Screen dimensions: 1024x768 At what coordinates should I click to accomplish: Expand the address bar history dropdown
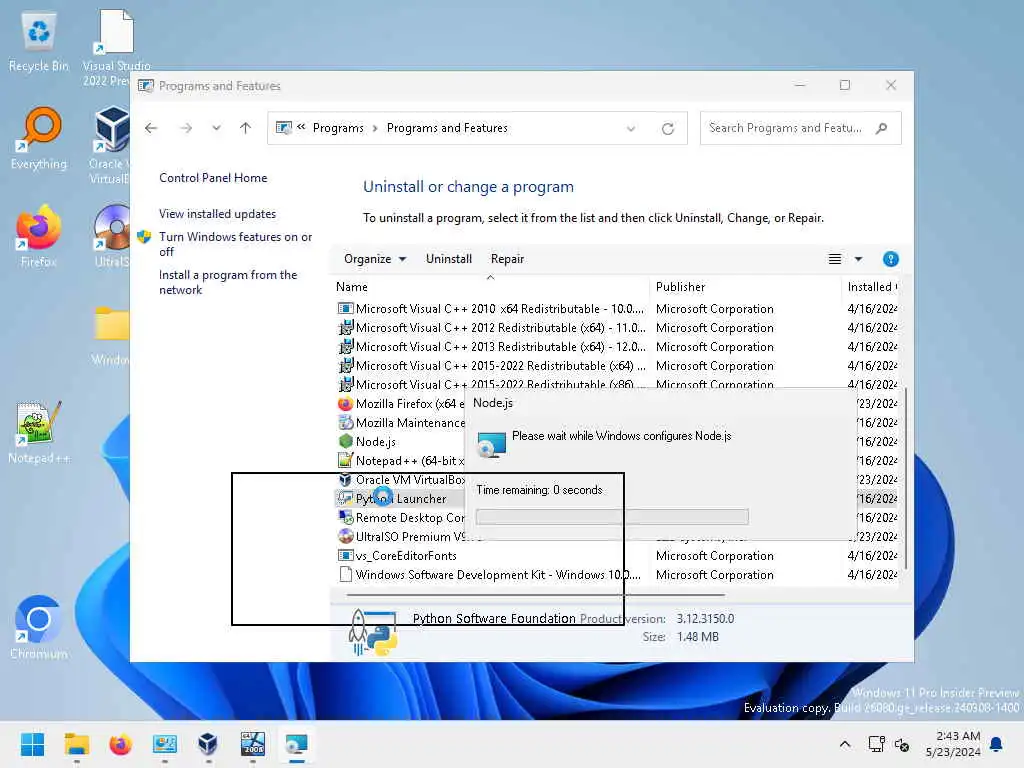pos(631,129)
